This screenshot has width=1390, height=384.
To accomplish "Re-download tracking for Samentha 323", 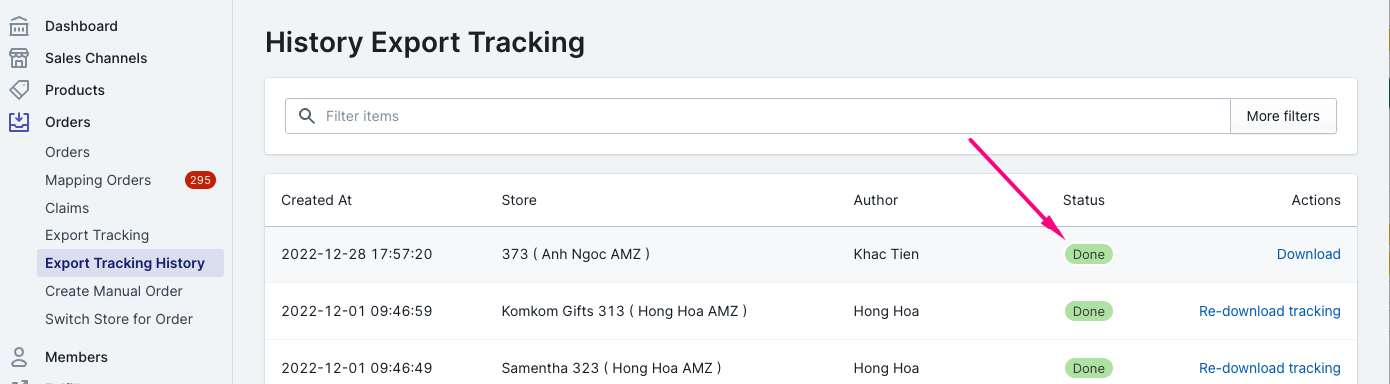I will [x=1270, y=368].
